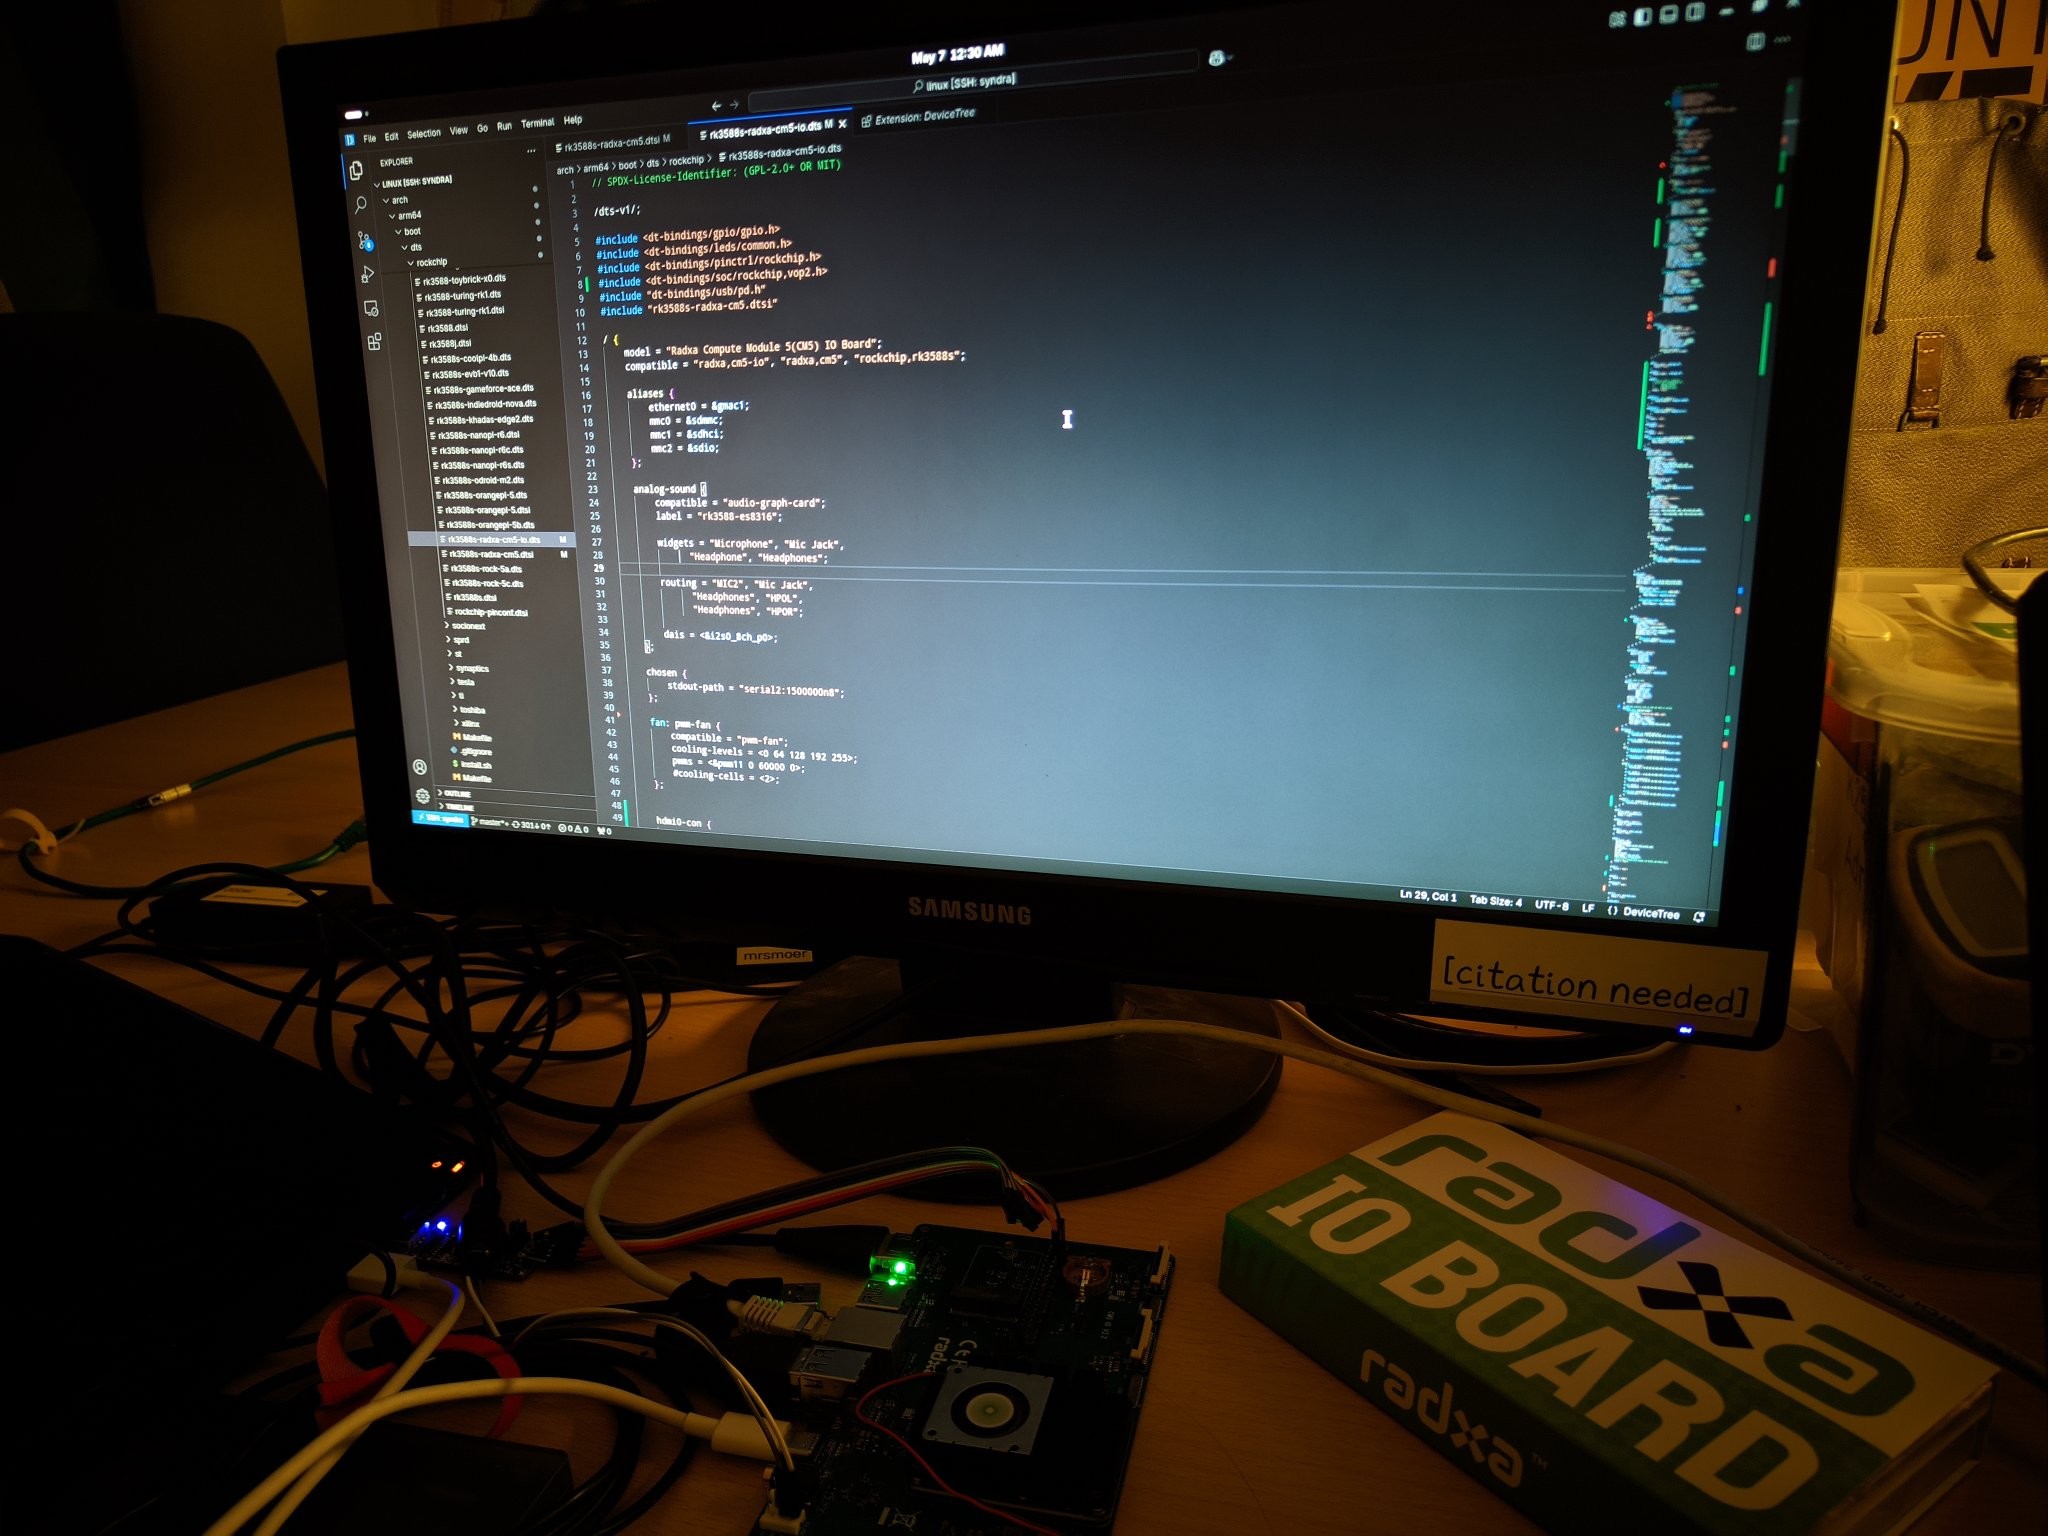Close the rk3588s-radxa-cm5-io.dts tab
2048x1536 pixels.
tap(843, 124)
